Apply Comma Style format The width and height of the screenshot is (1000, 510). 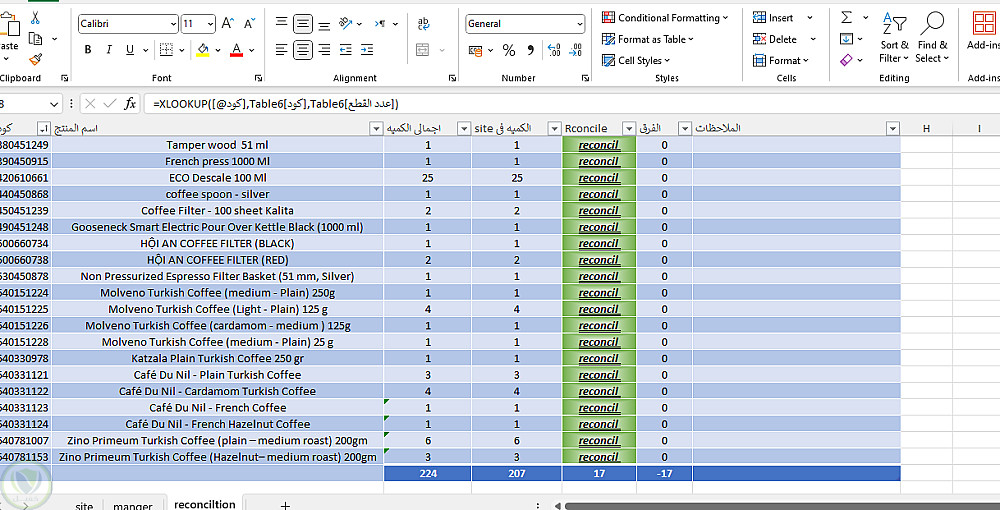[530, 50]
